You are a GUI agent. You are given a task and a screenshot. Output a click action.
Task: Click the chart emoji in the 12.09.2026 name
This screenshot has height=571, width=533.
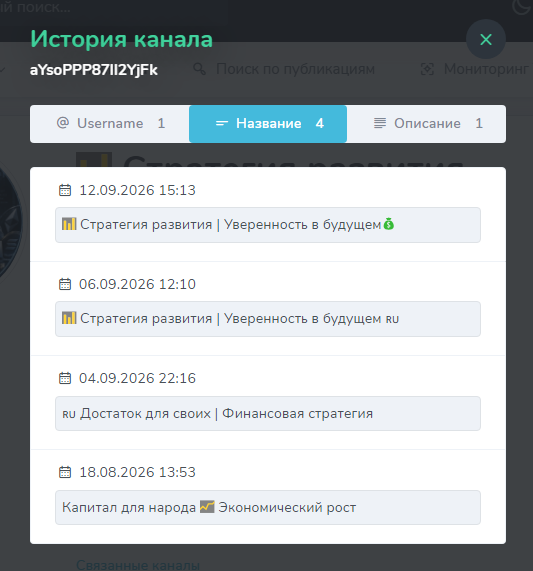tap(69, 224)
